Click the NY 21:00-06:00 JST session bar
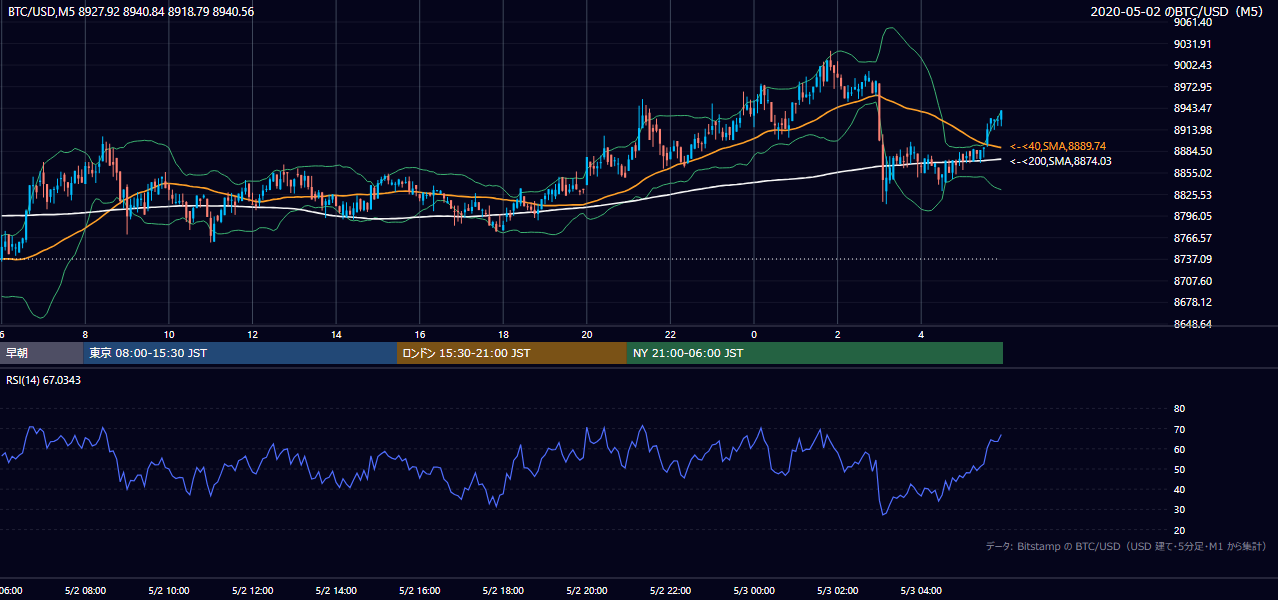 815,353
